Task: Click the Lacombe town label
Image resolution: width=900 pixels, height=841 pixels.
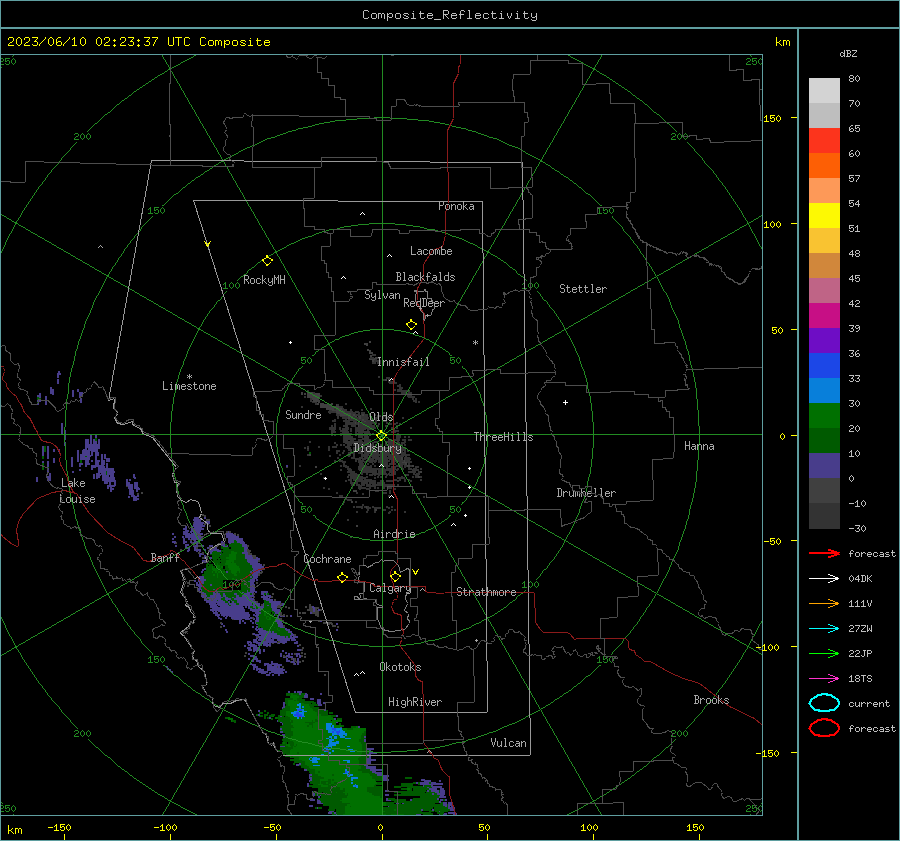Action: click(431, 251)
